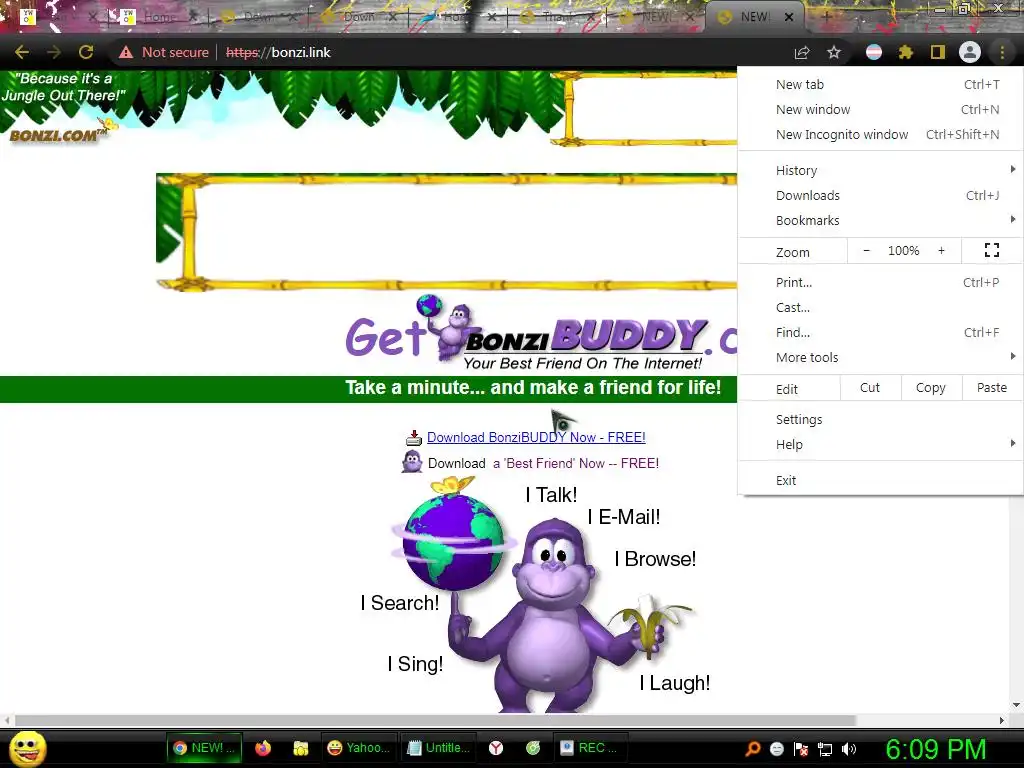Image resolution: width=1024 pixels, height=768 pixels.
Task: Reload the bonzi.link page
Action: click(86, 52)
